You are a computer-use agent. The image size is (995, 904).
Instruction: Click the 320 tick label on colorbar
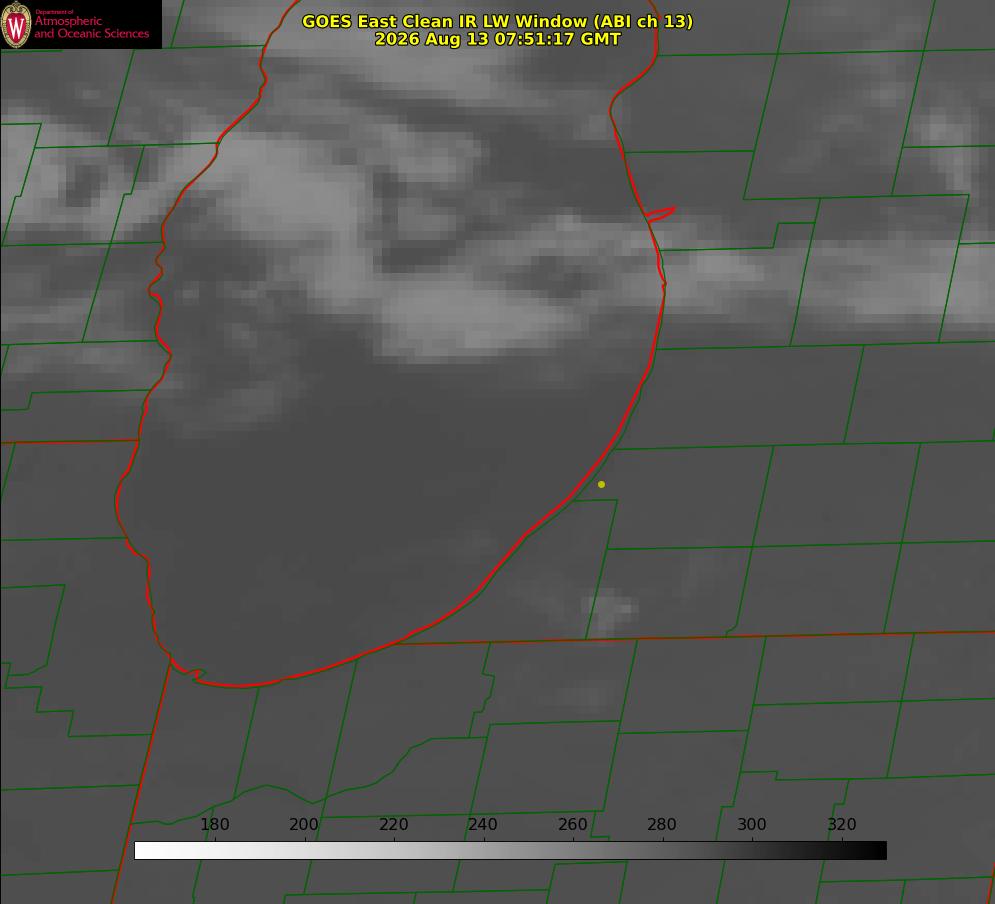click(x=842, y=824)
